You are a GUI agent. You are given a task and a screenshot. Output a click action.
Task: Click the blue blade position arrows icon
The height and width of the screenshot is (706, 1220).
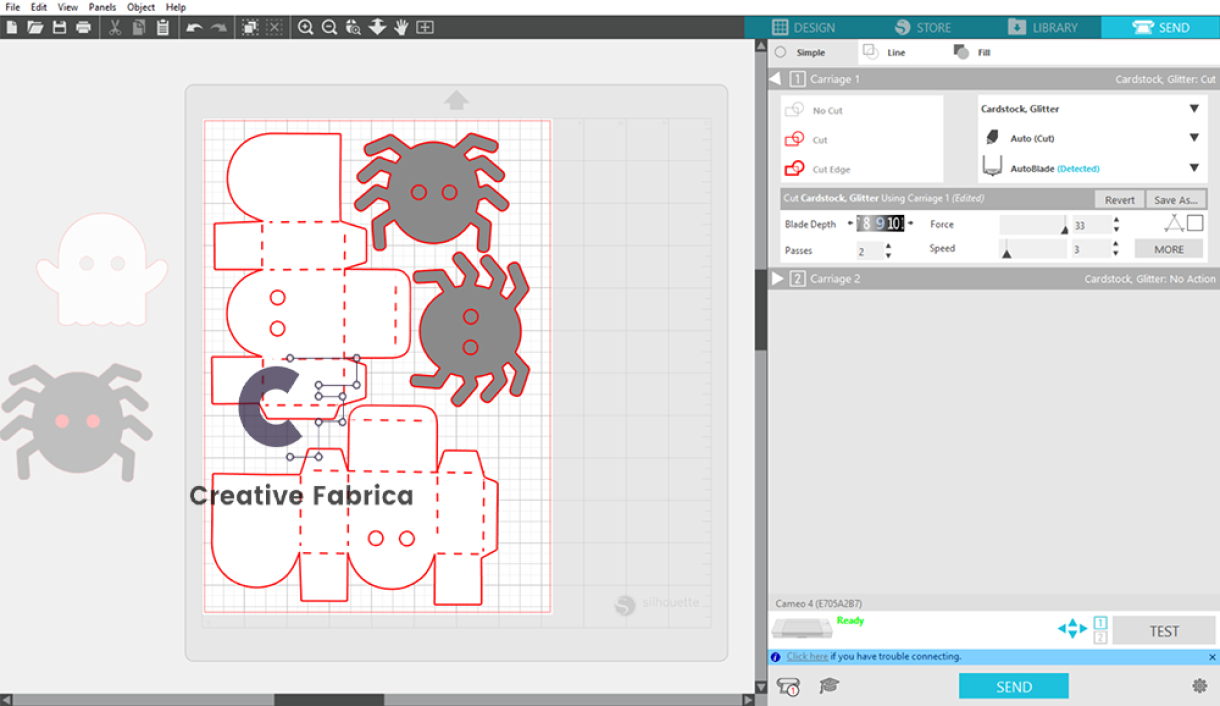pyautogui.click(x=1072, y=629)
